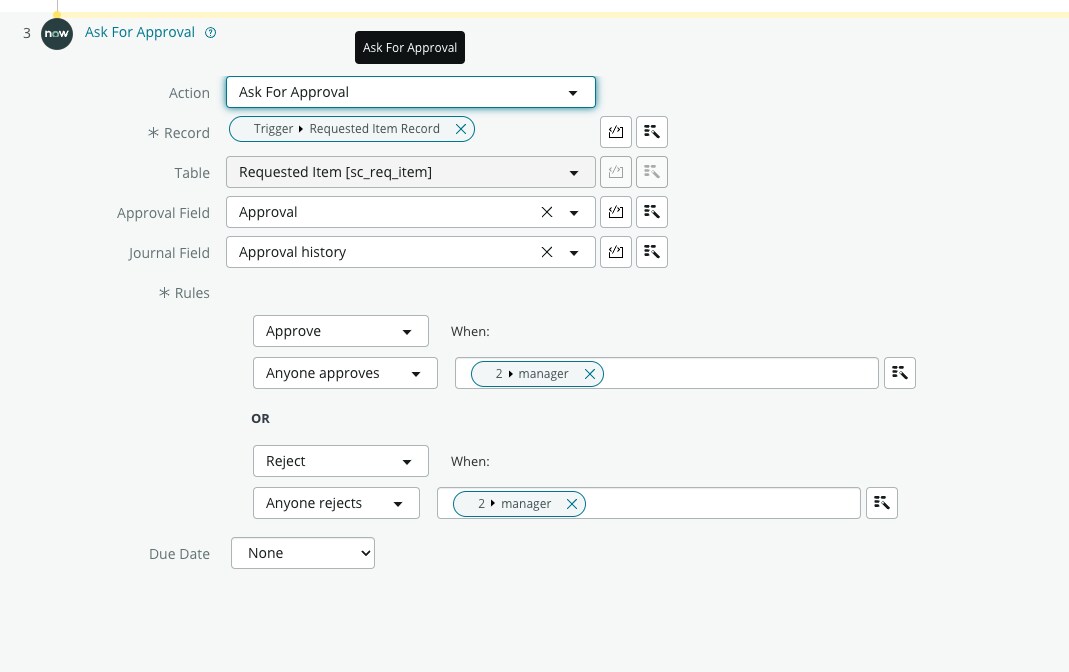Open the data pill picker for the Record field
The width and height of the screenshot is (1069, 672).
click(x=651, y=131)
